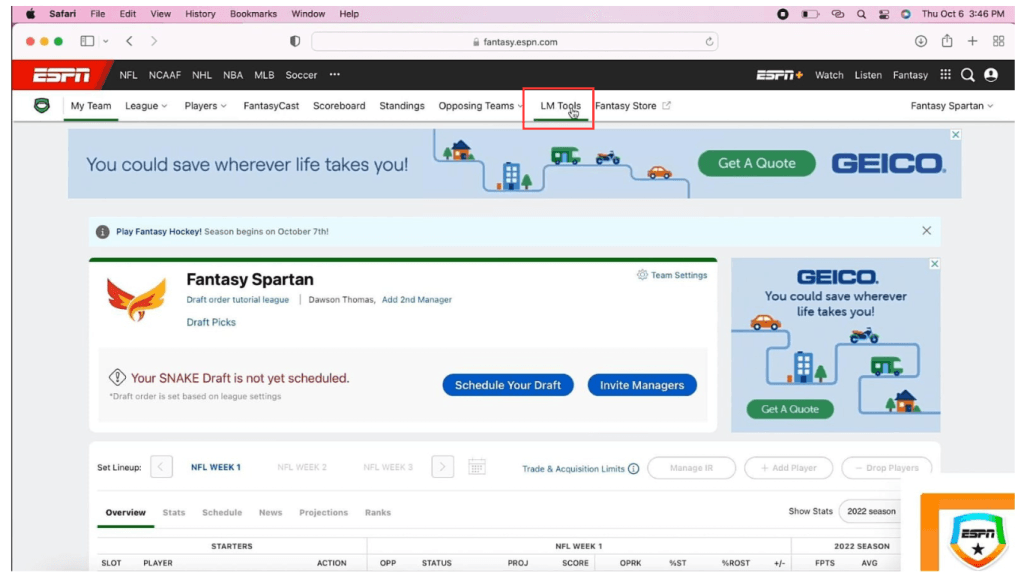The image size is (1024, 576).
Task: Click the ESPN+ logo
Action: coord(780,75)
